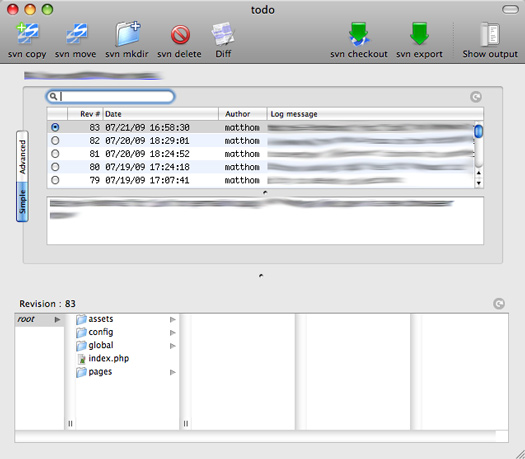Click the Revision : 83 label

pos(47,304)
